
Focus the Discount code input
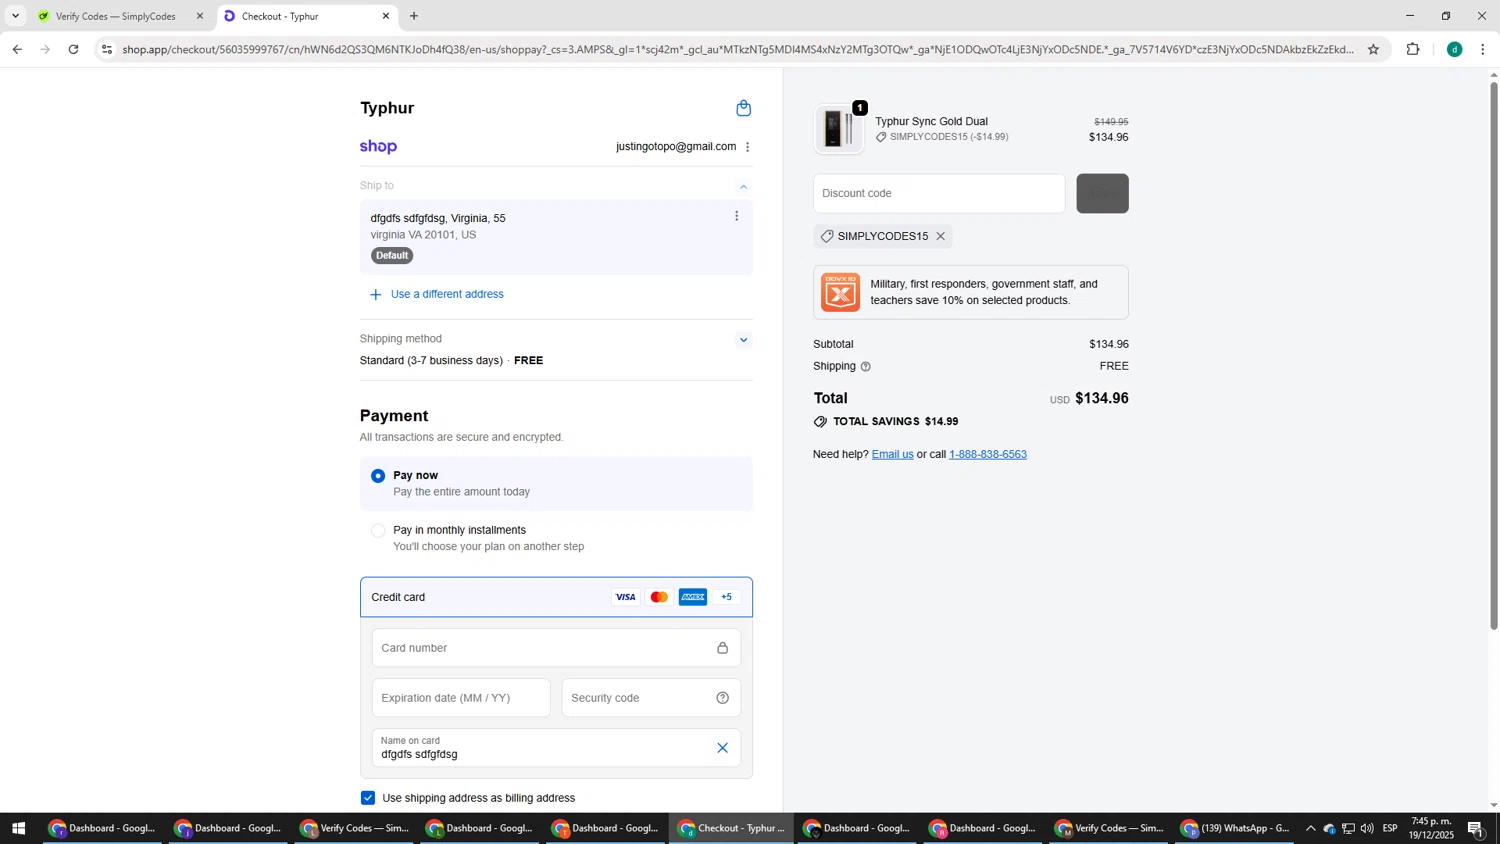(x=939, y=193)
